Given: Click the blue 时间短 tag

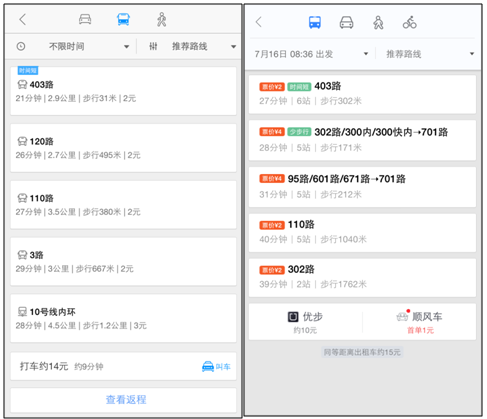Looking at the screenshot, I should pyautogui.click(x=28, y=70).
